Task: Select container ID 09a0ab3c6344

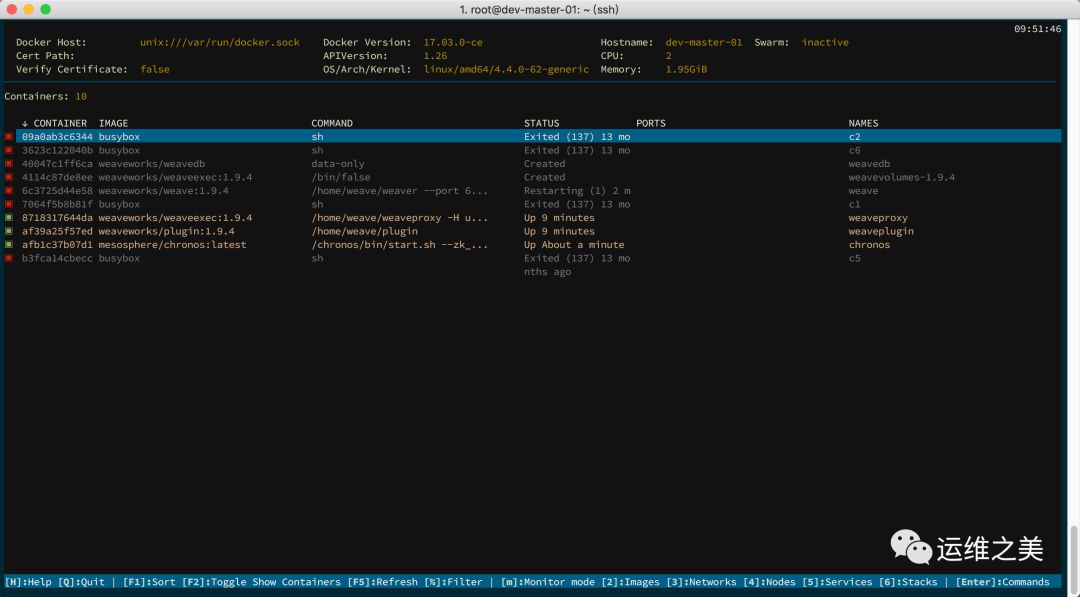Action: click(x=57, y=137)
